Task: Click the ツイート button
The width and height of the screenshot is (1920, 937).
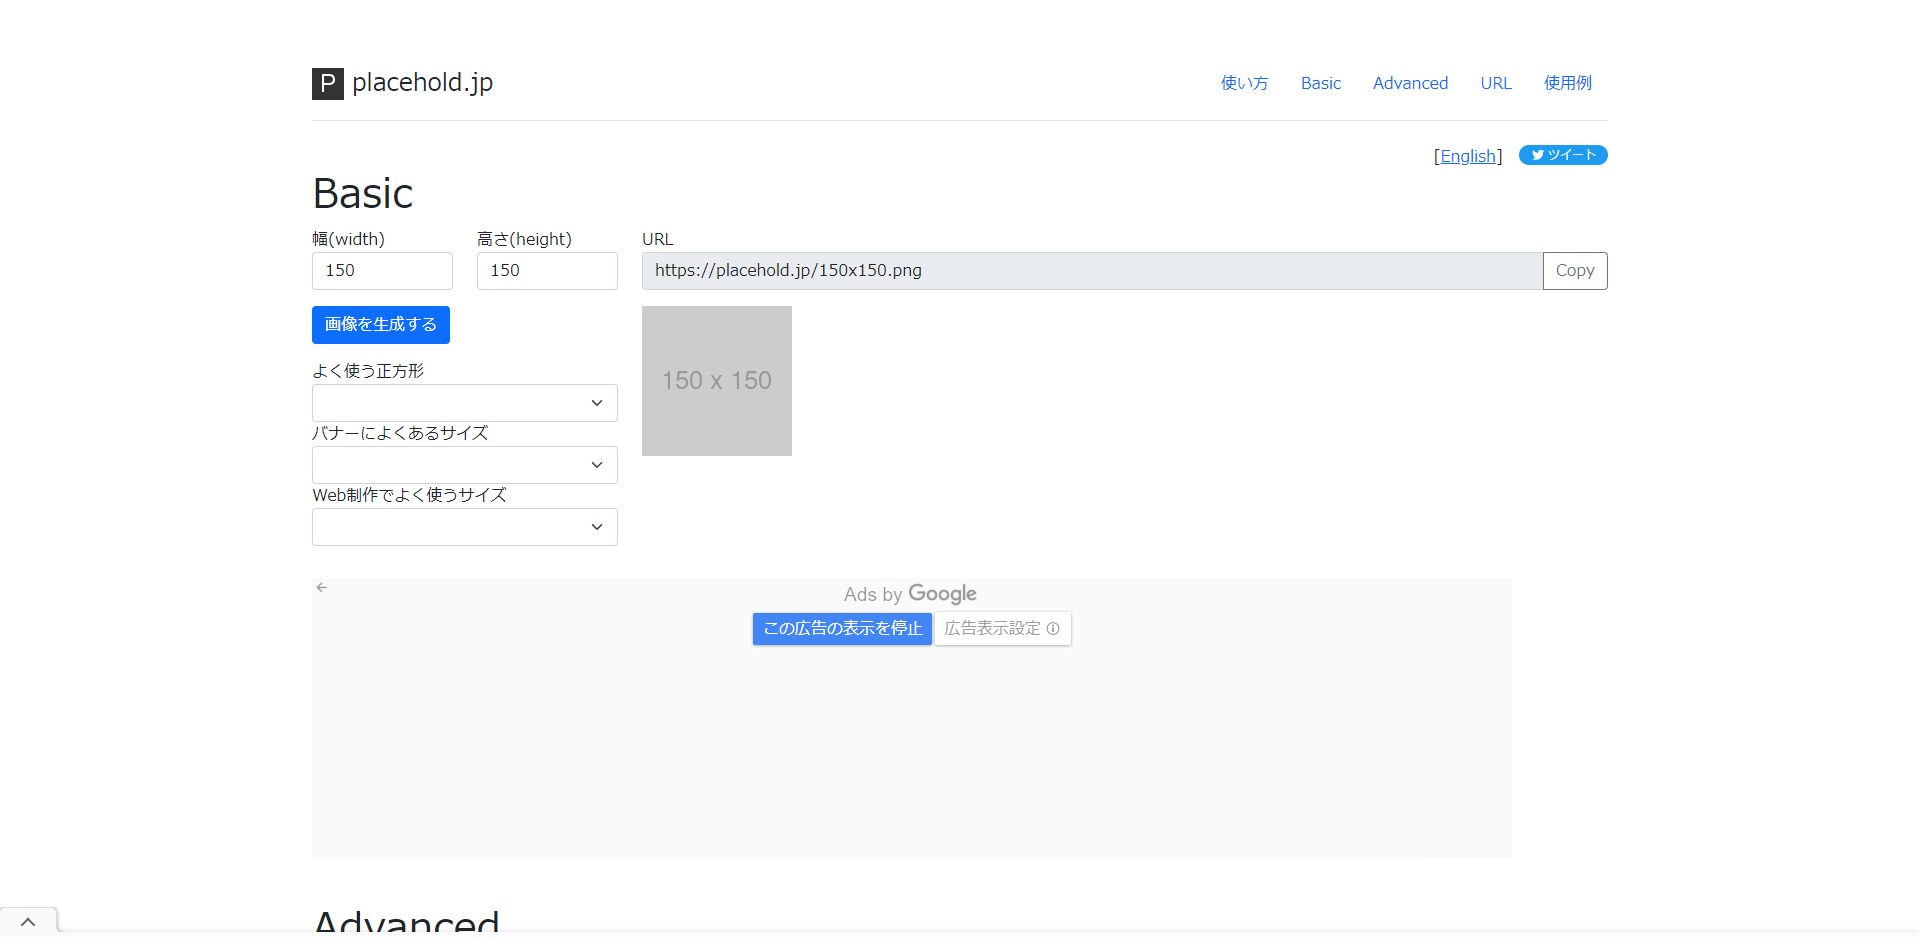Action: tap(1563, 155)
